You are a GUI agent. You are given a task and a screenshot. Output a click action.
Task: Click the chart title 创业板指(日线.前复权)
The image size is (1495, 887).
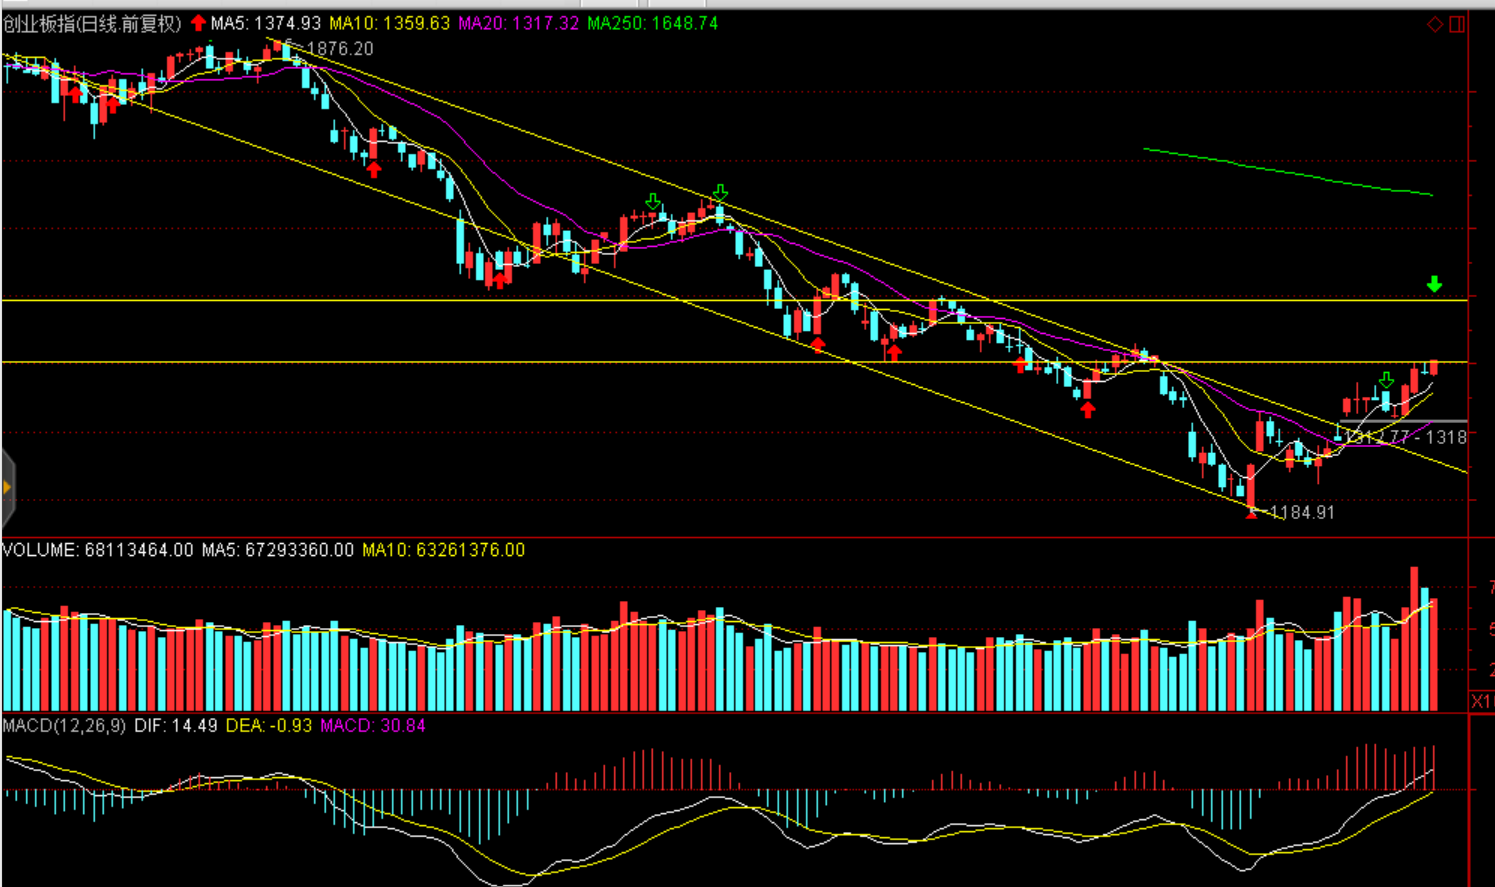[x=92, y=23]
